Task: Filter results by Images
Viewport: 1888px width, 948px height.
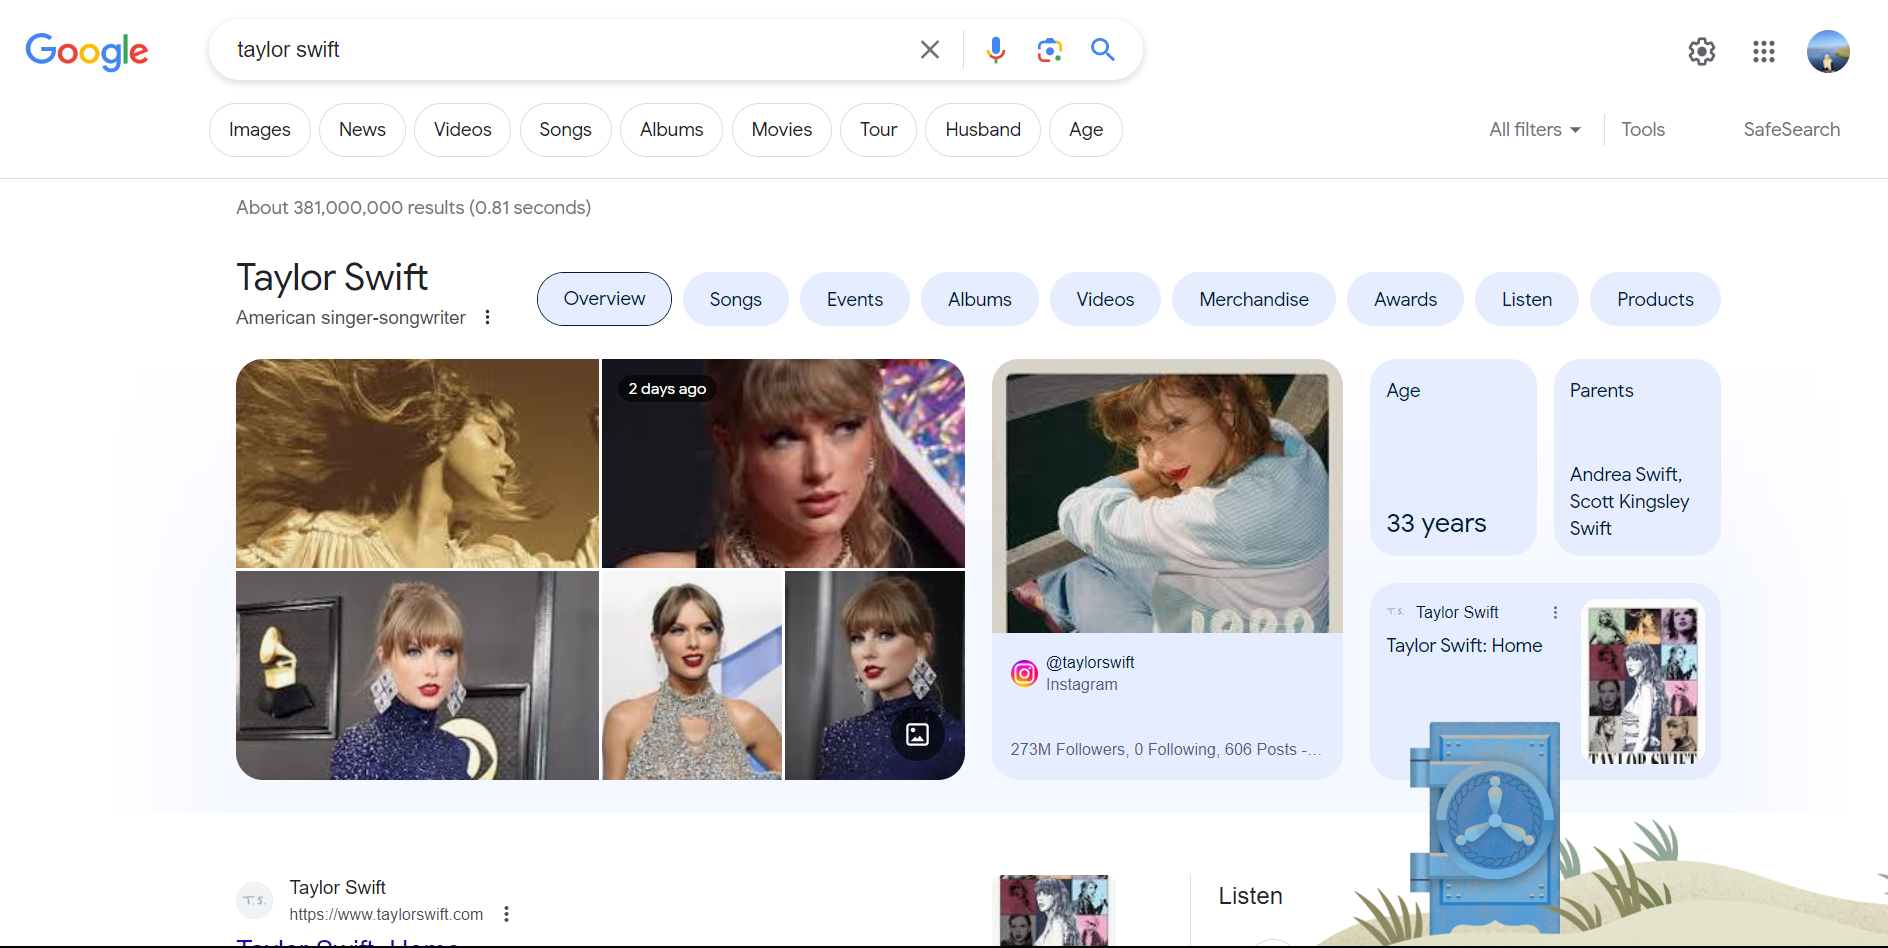Action: point(260,130)
